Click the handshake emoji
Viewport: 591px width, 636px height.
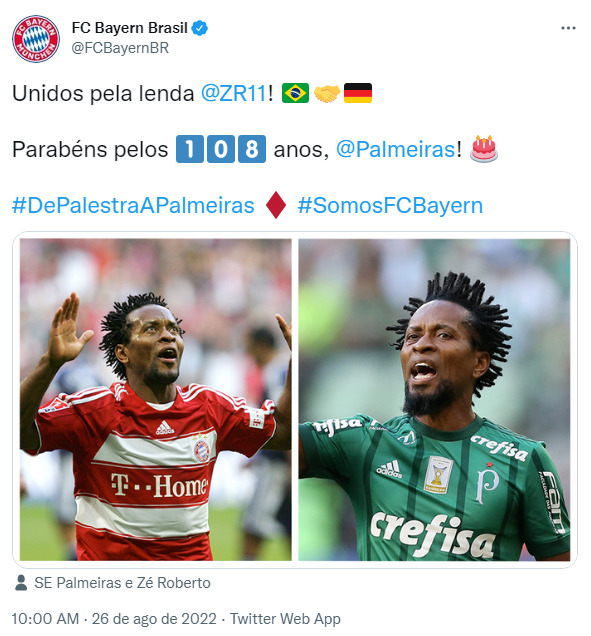point(327,94)
